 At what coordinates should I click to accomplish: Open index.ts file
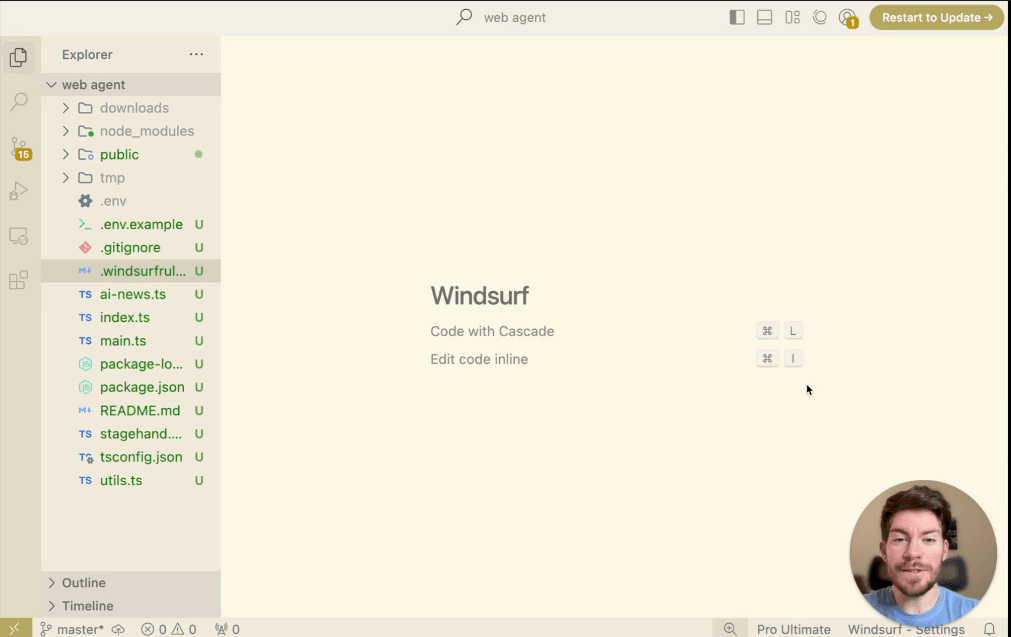[x=131, y=317]
